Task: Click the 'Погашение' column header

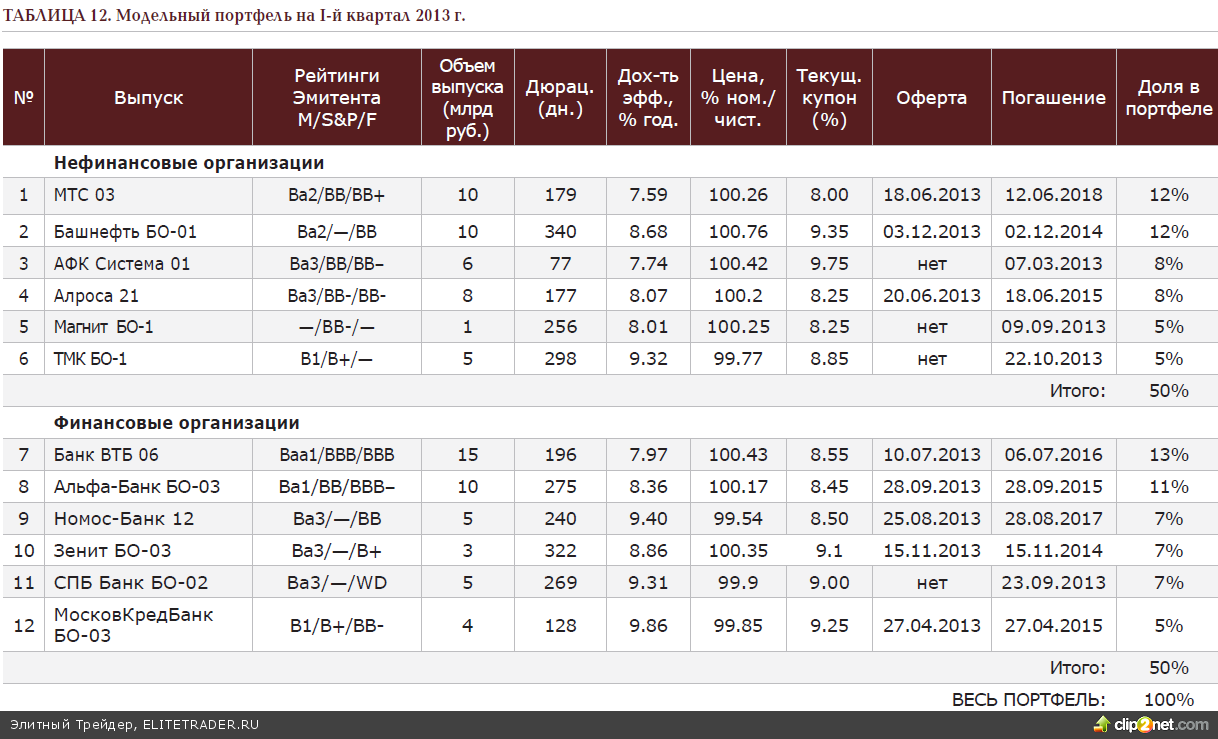Action: click(1053, 98)
